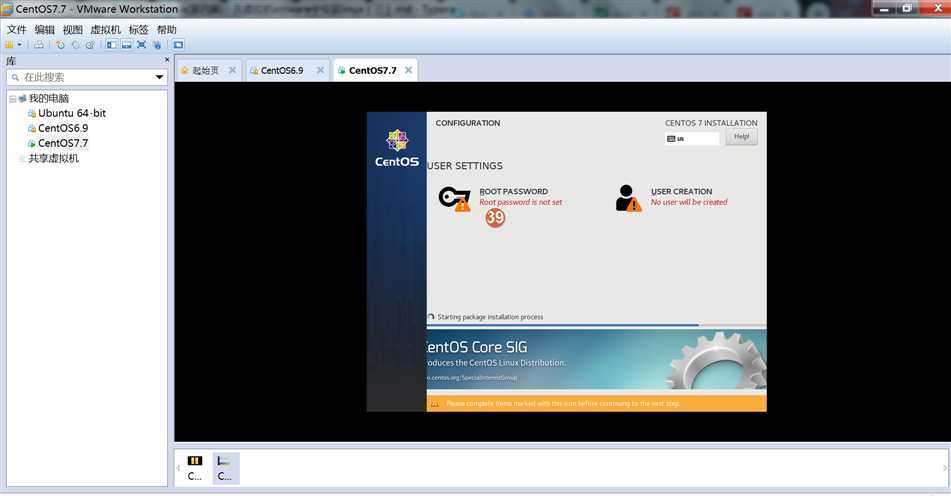Select CentOS6.9 in the library tree
This screenshot has height=496, width=951.
tap(63, 128)
